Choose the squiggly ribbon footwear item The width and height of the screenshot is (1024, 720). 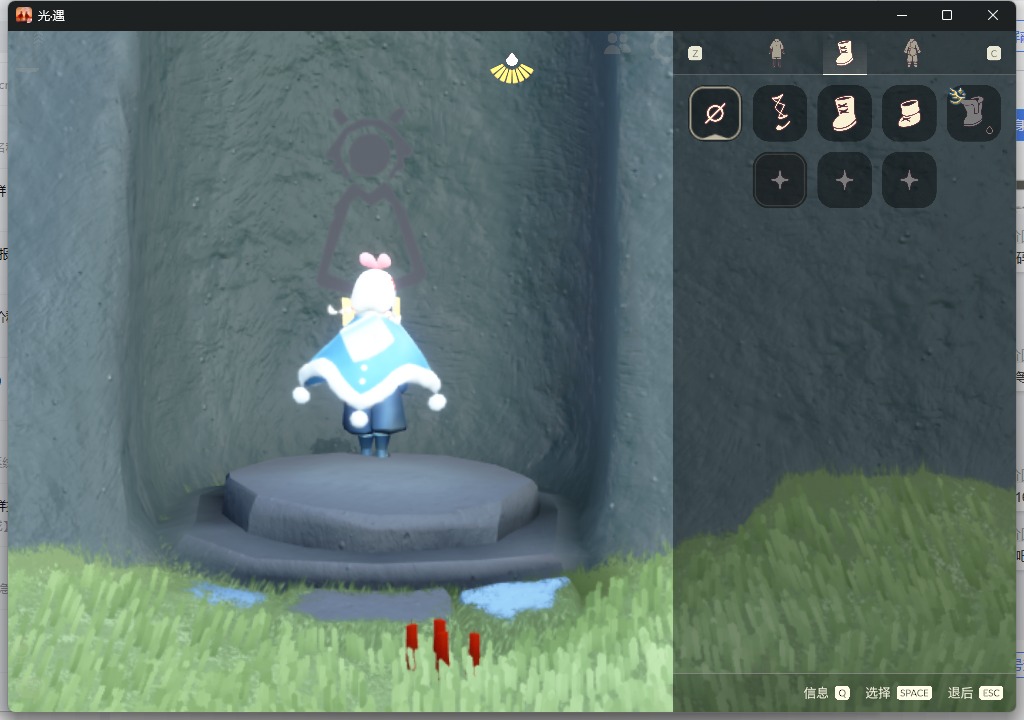pyautogui.click(x=779, y=114)
